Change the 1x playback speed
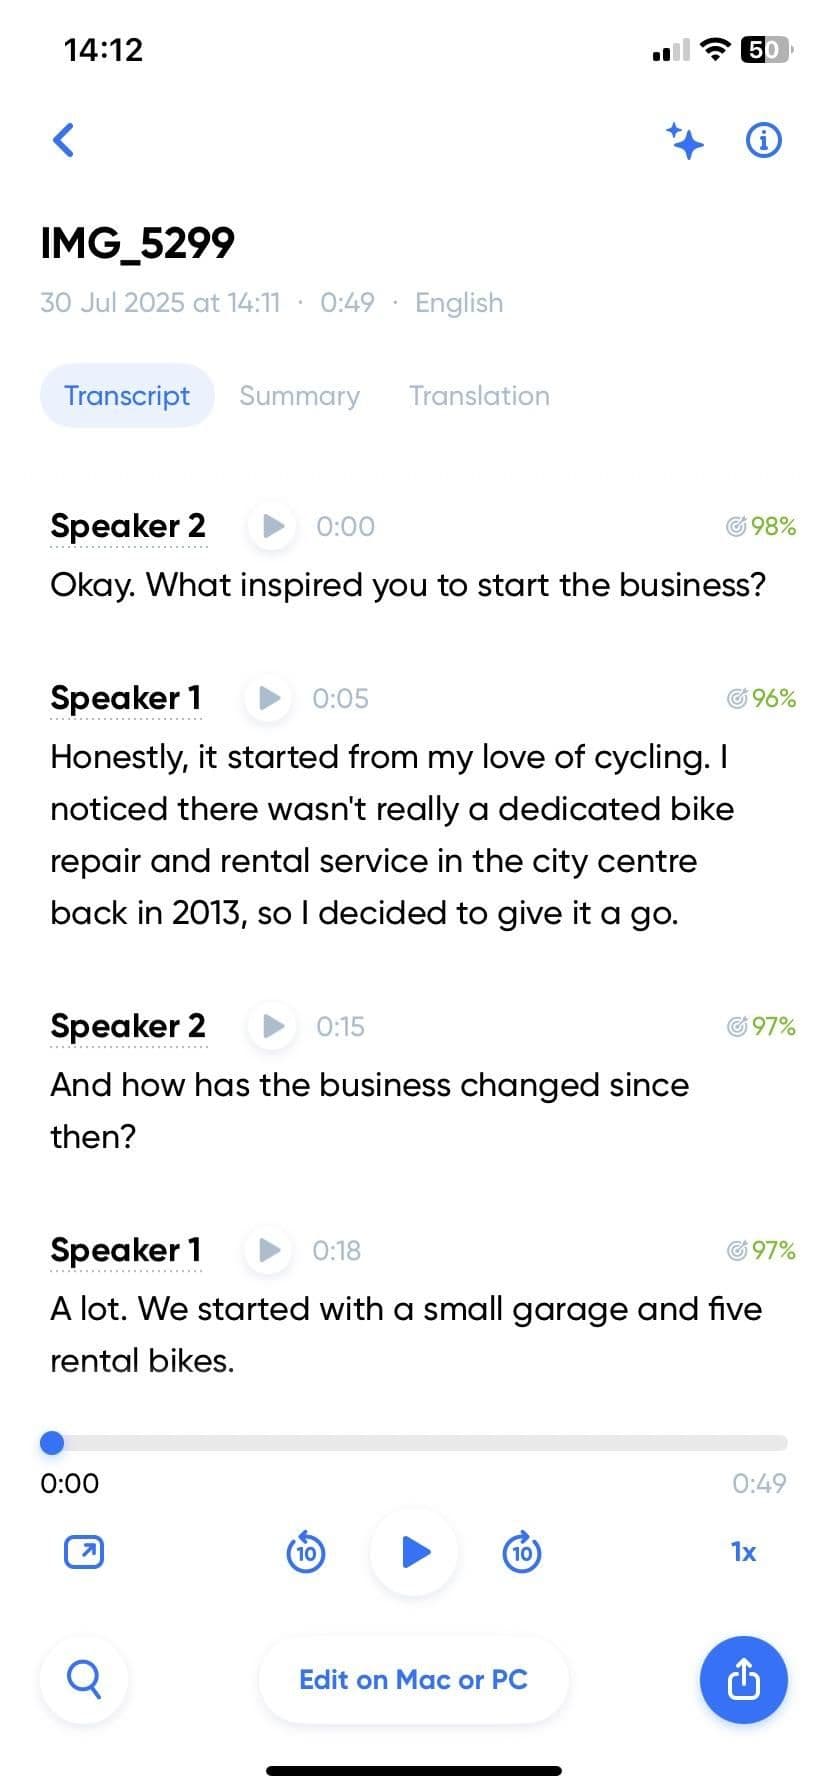The height and width of the screenshot is (1792, 828). pos(743,1552)
